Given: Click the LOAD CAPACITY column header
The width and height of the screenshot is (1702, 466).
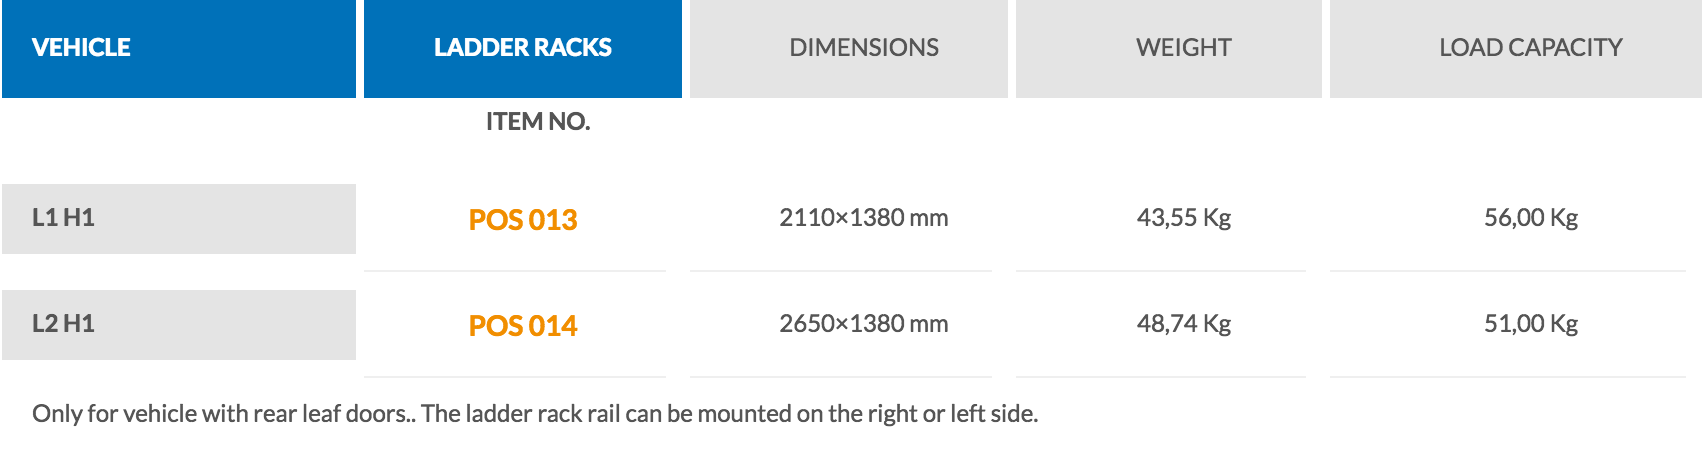Looking at the screenshot, I should tap(1516, 48).
